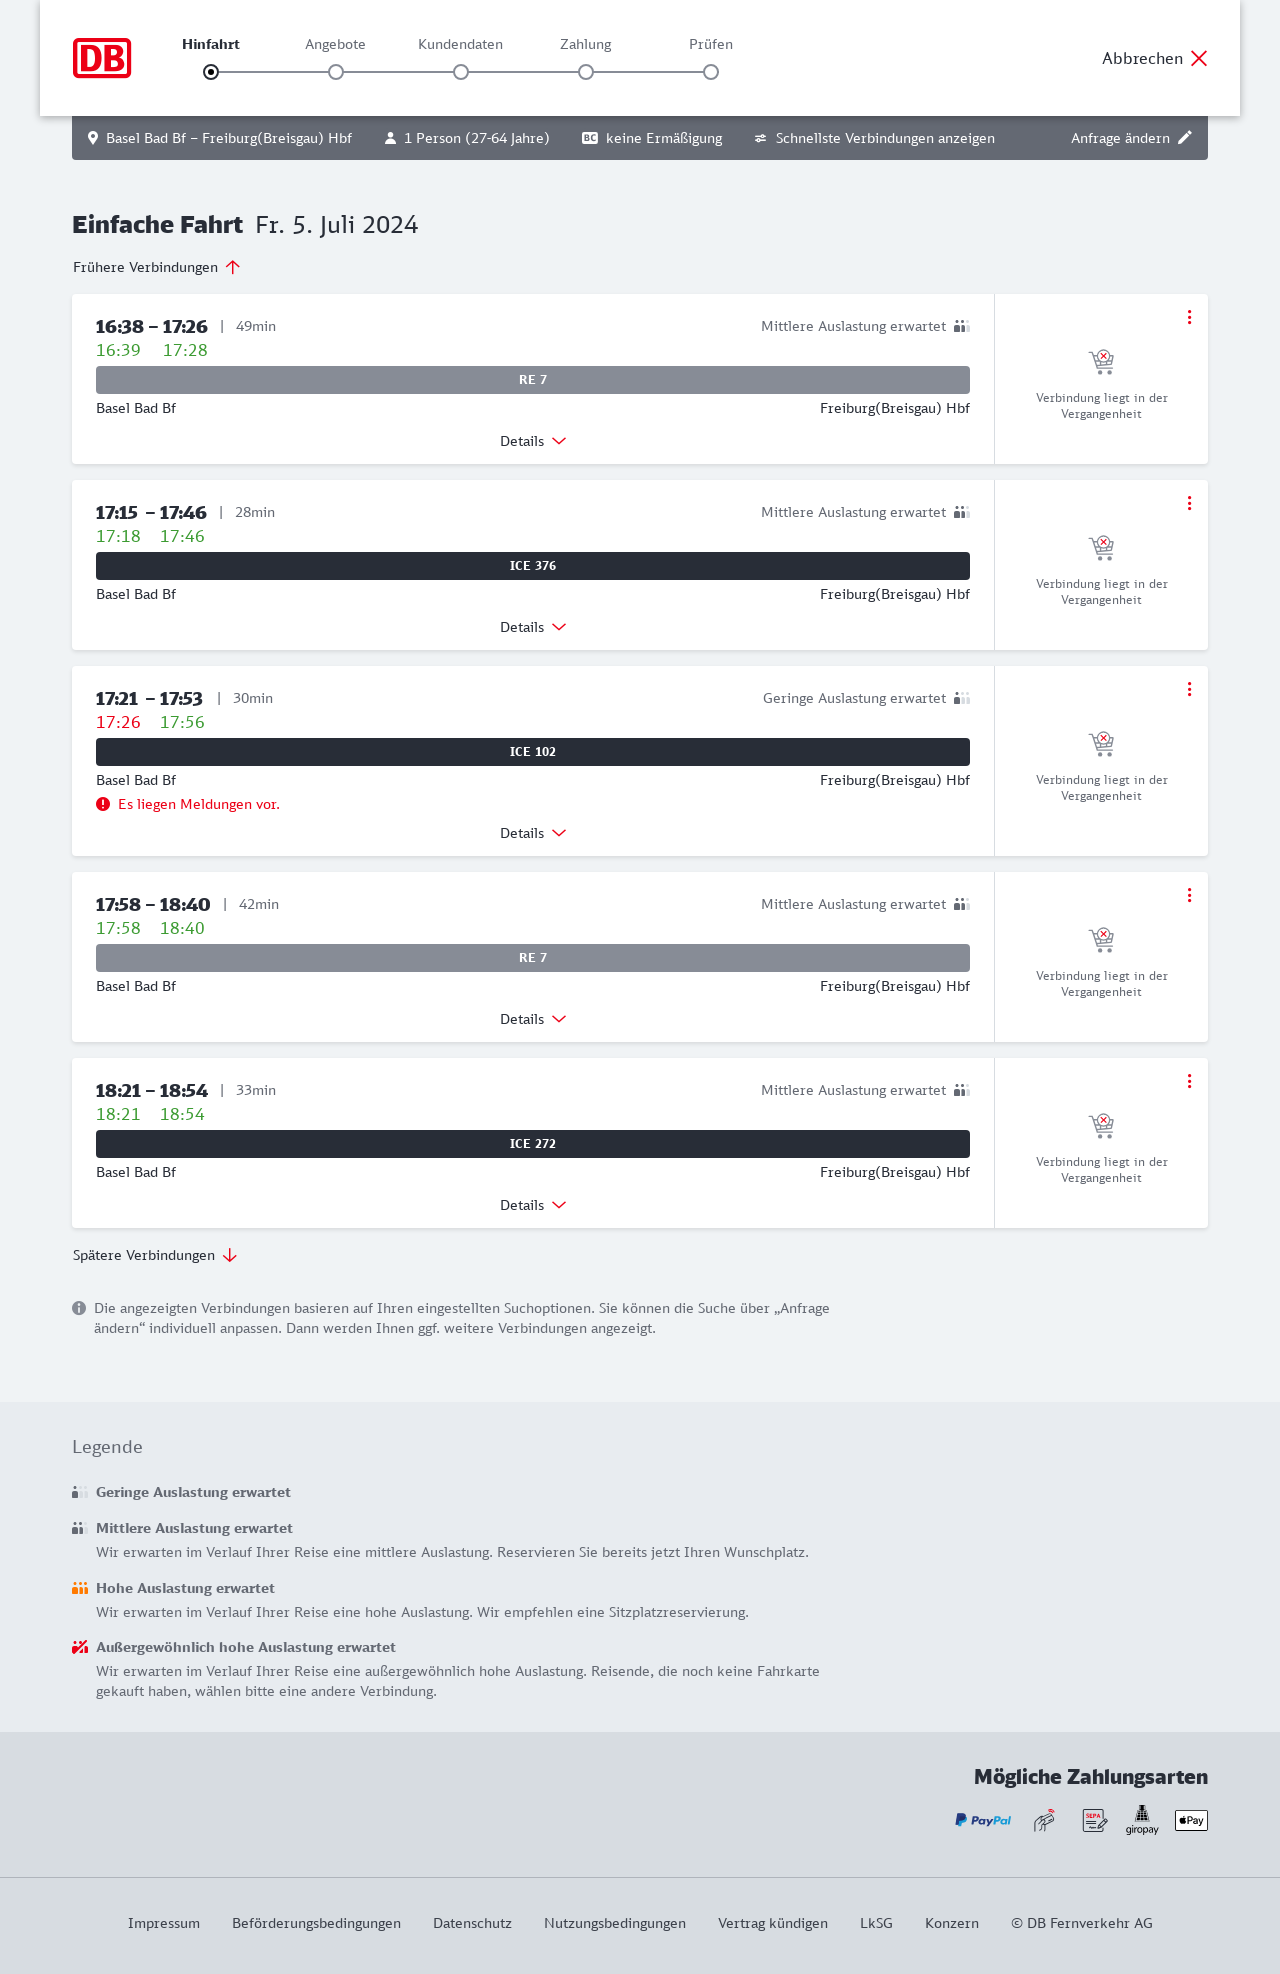This screenshot has height=1974, width=1280.
Task: Click the red warning icon for ICE 102
Action: click(x=103, y=804)
